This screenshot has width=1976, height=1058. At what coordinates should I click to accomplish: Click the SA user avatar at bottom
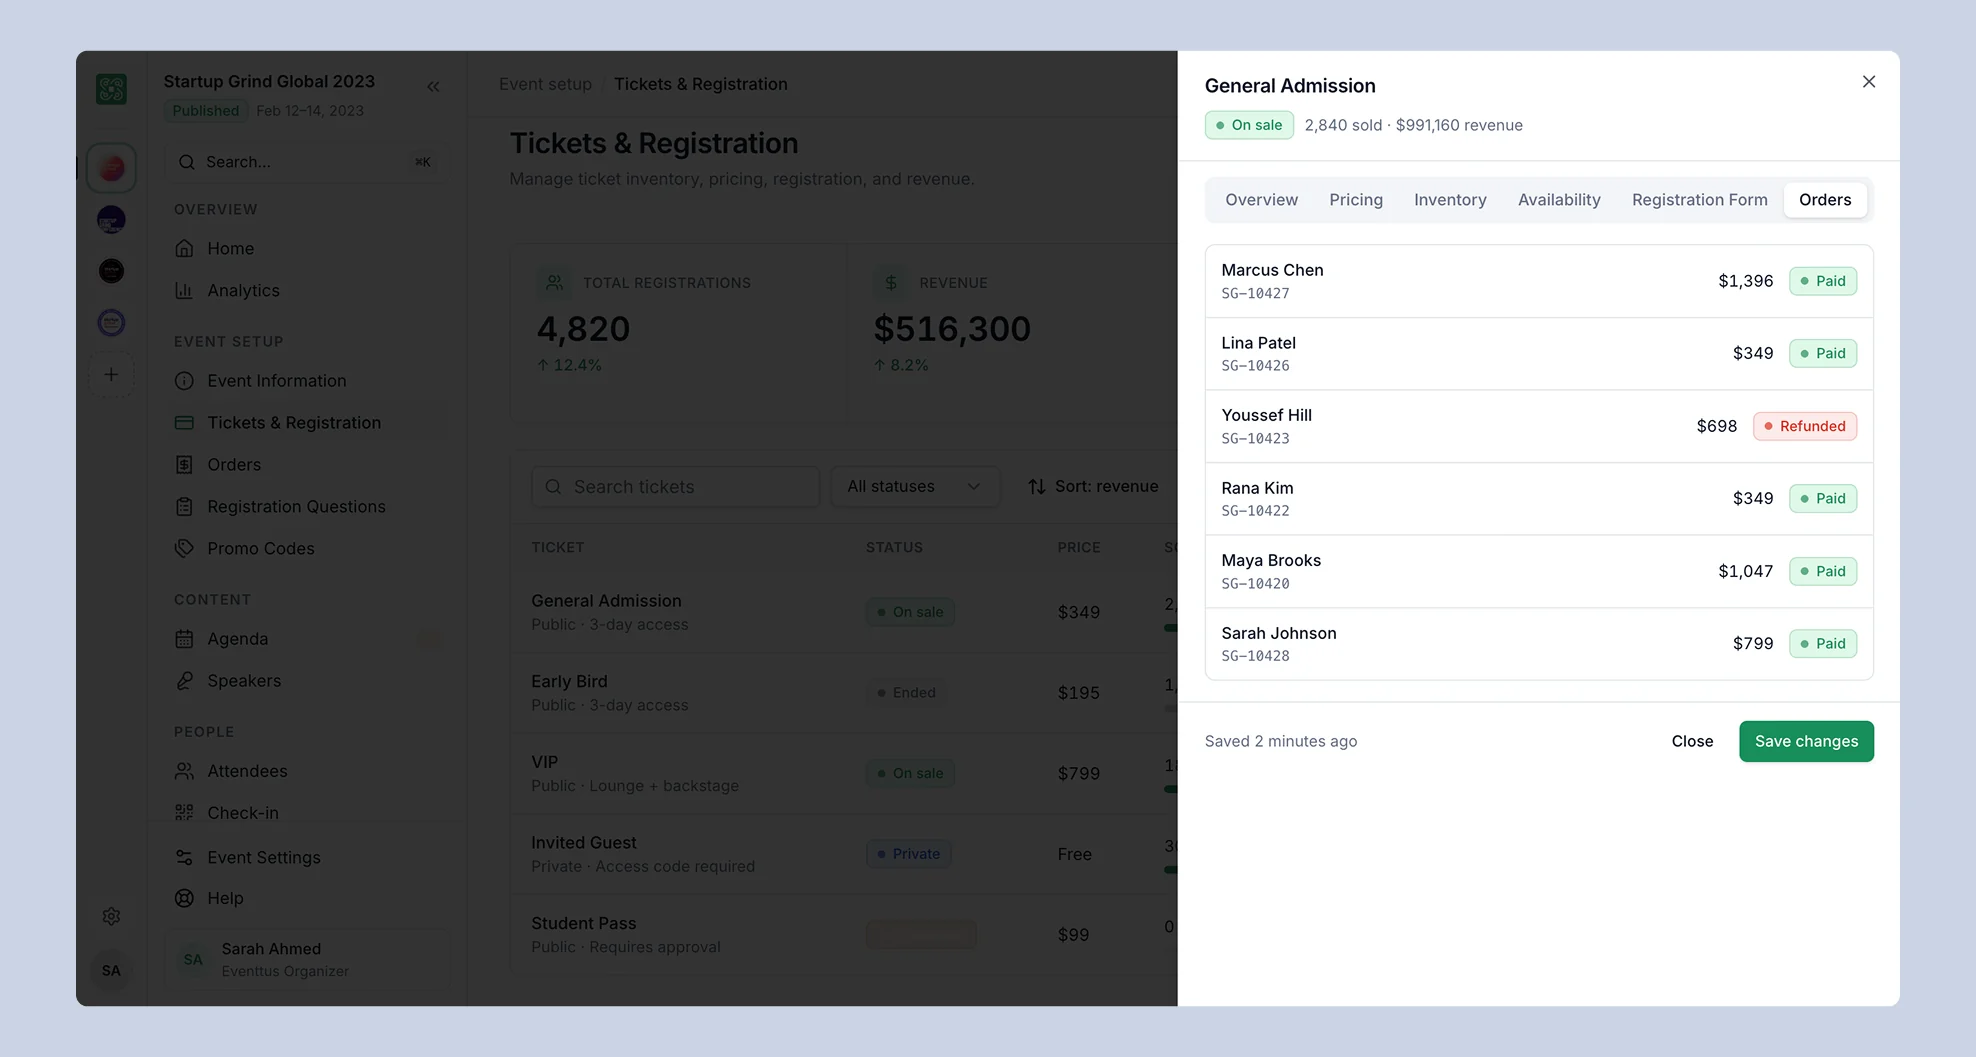(x=111, y=970)
